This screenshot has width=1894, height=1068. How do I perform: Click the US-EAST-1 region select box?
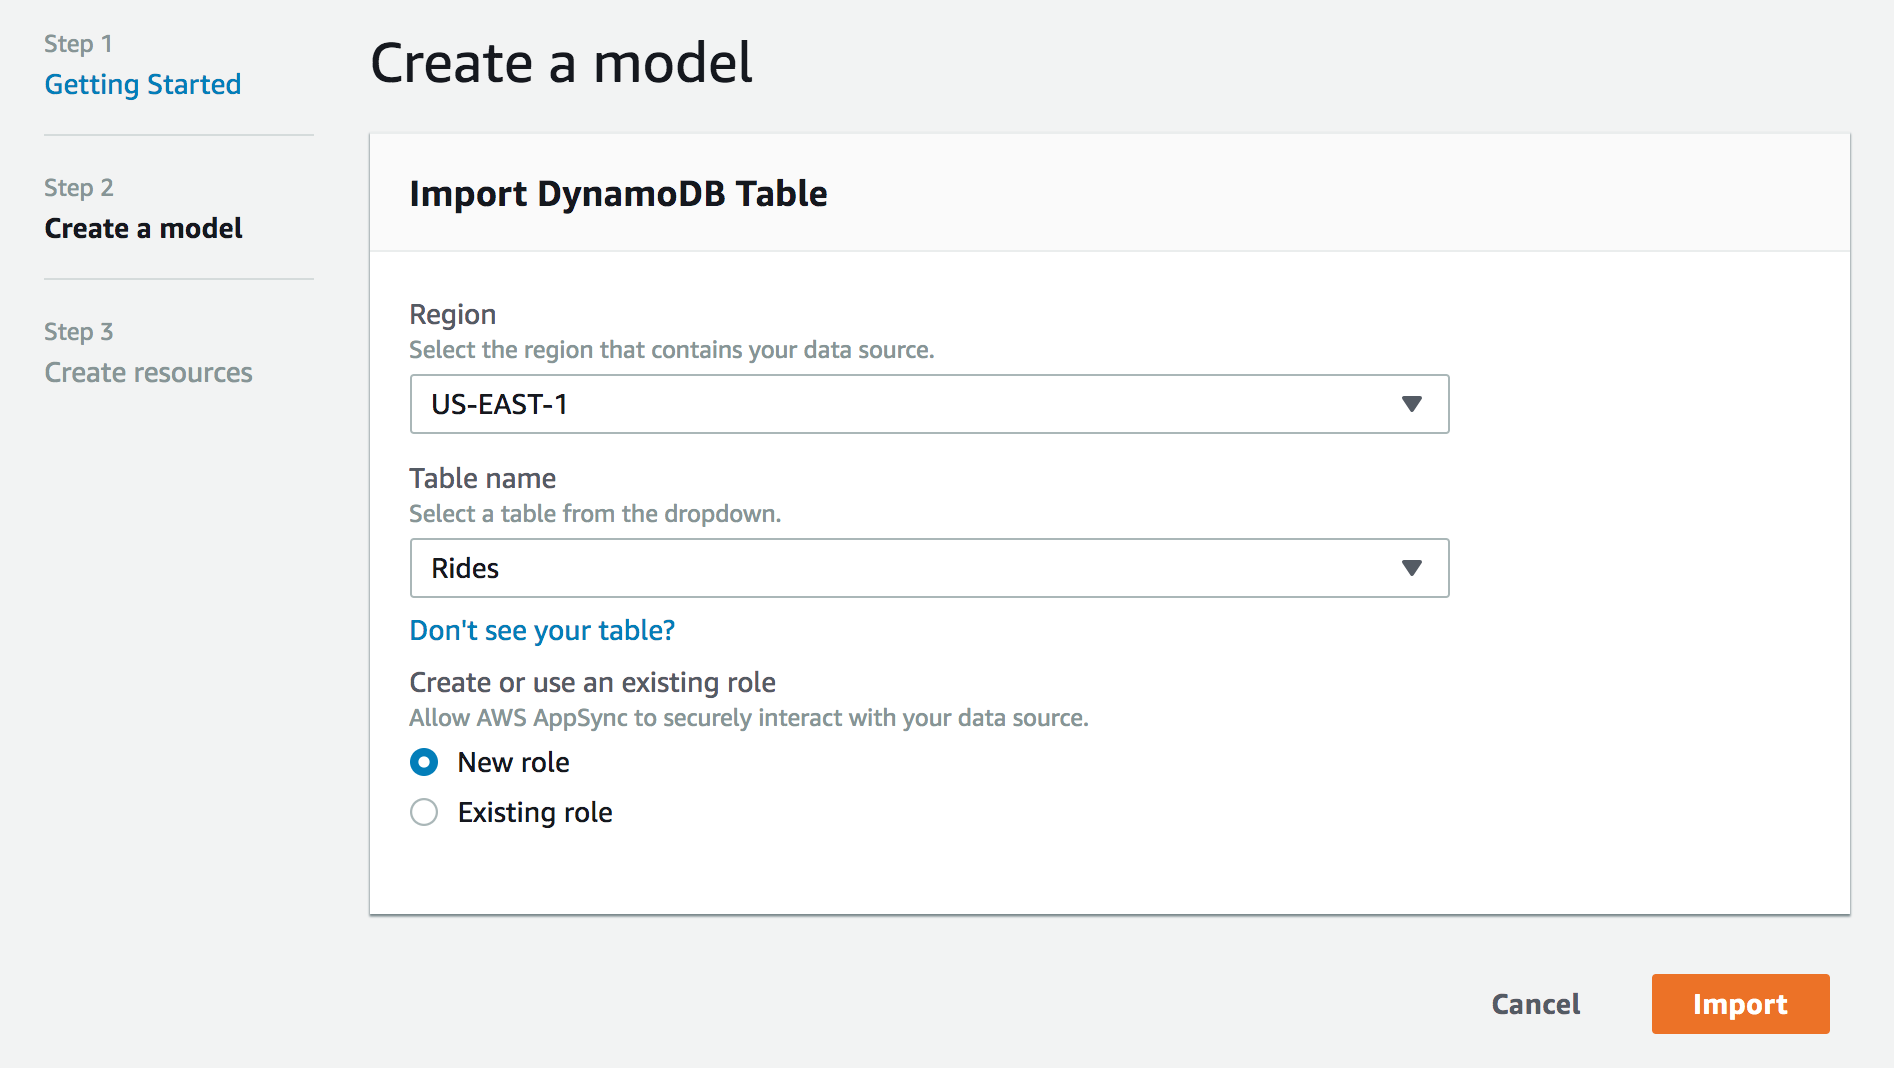929,404
